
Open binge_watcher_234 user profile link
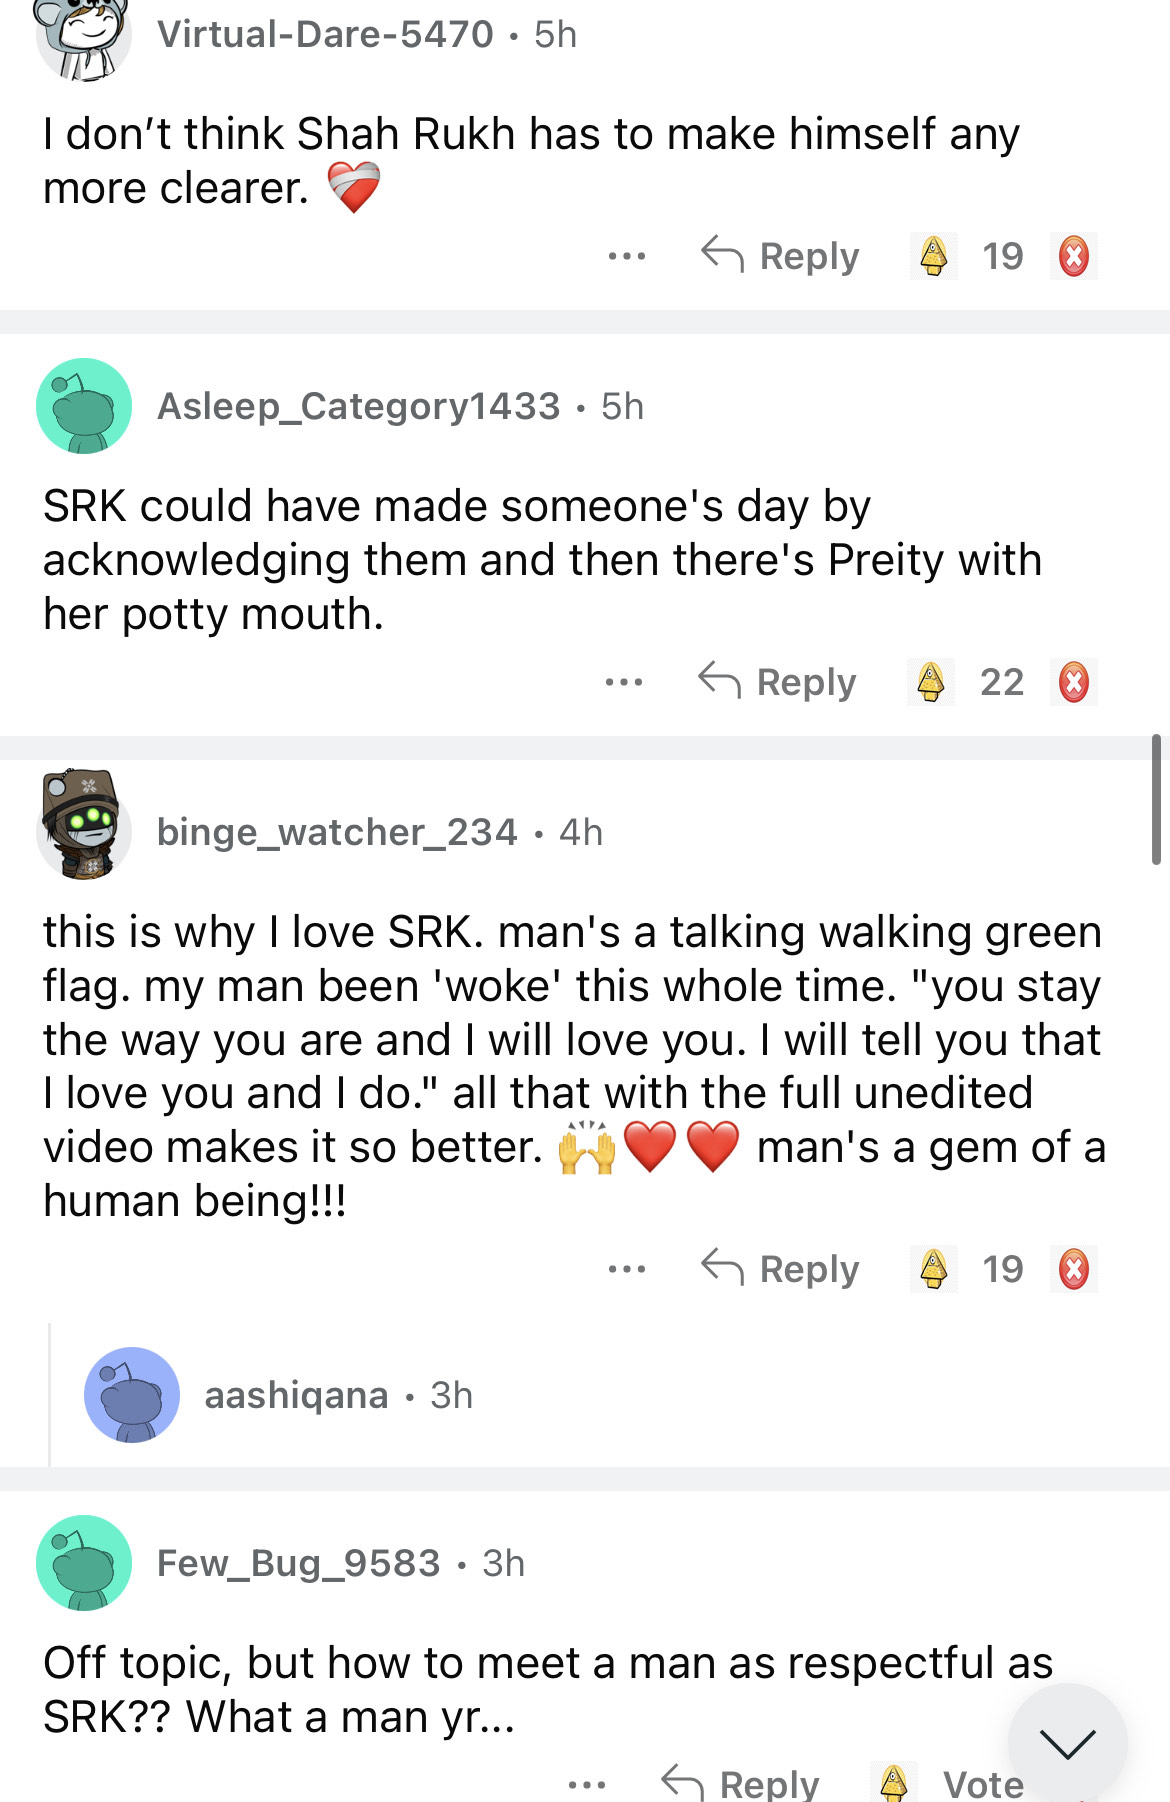point(337,832)
